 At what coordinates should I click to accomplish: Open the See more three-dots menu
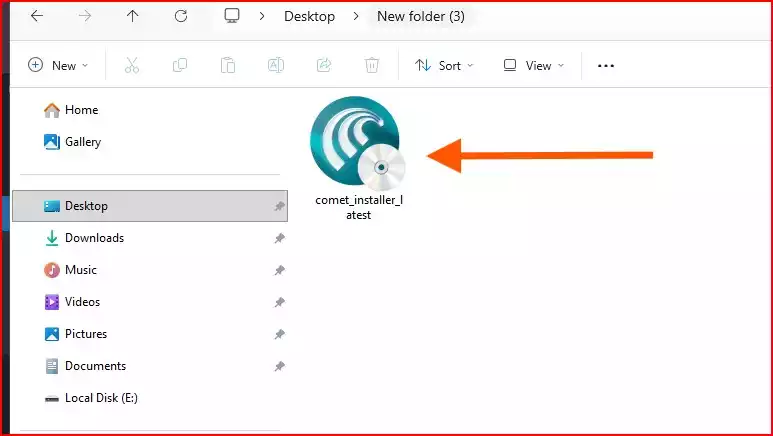605,66
